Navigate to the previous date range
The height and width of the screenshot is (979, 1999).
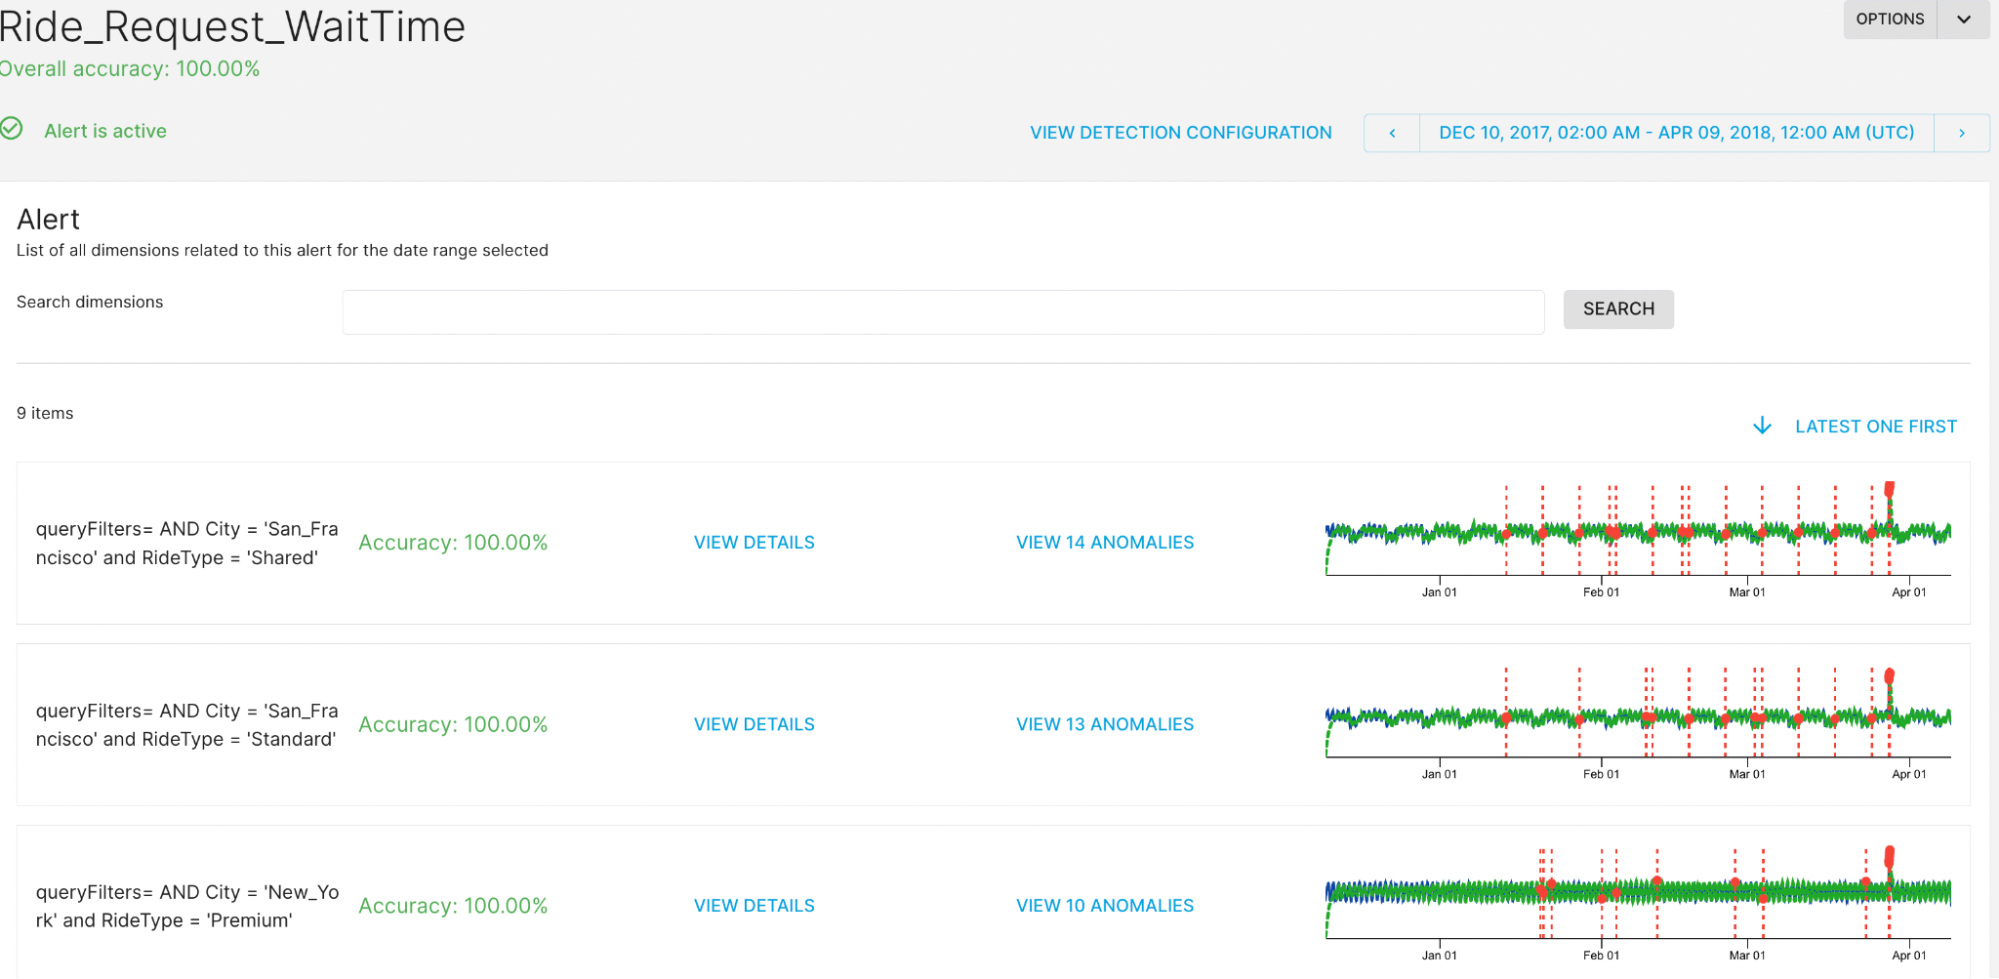coord(1391,132)
